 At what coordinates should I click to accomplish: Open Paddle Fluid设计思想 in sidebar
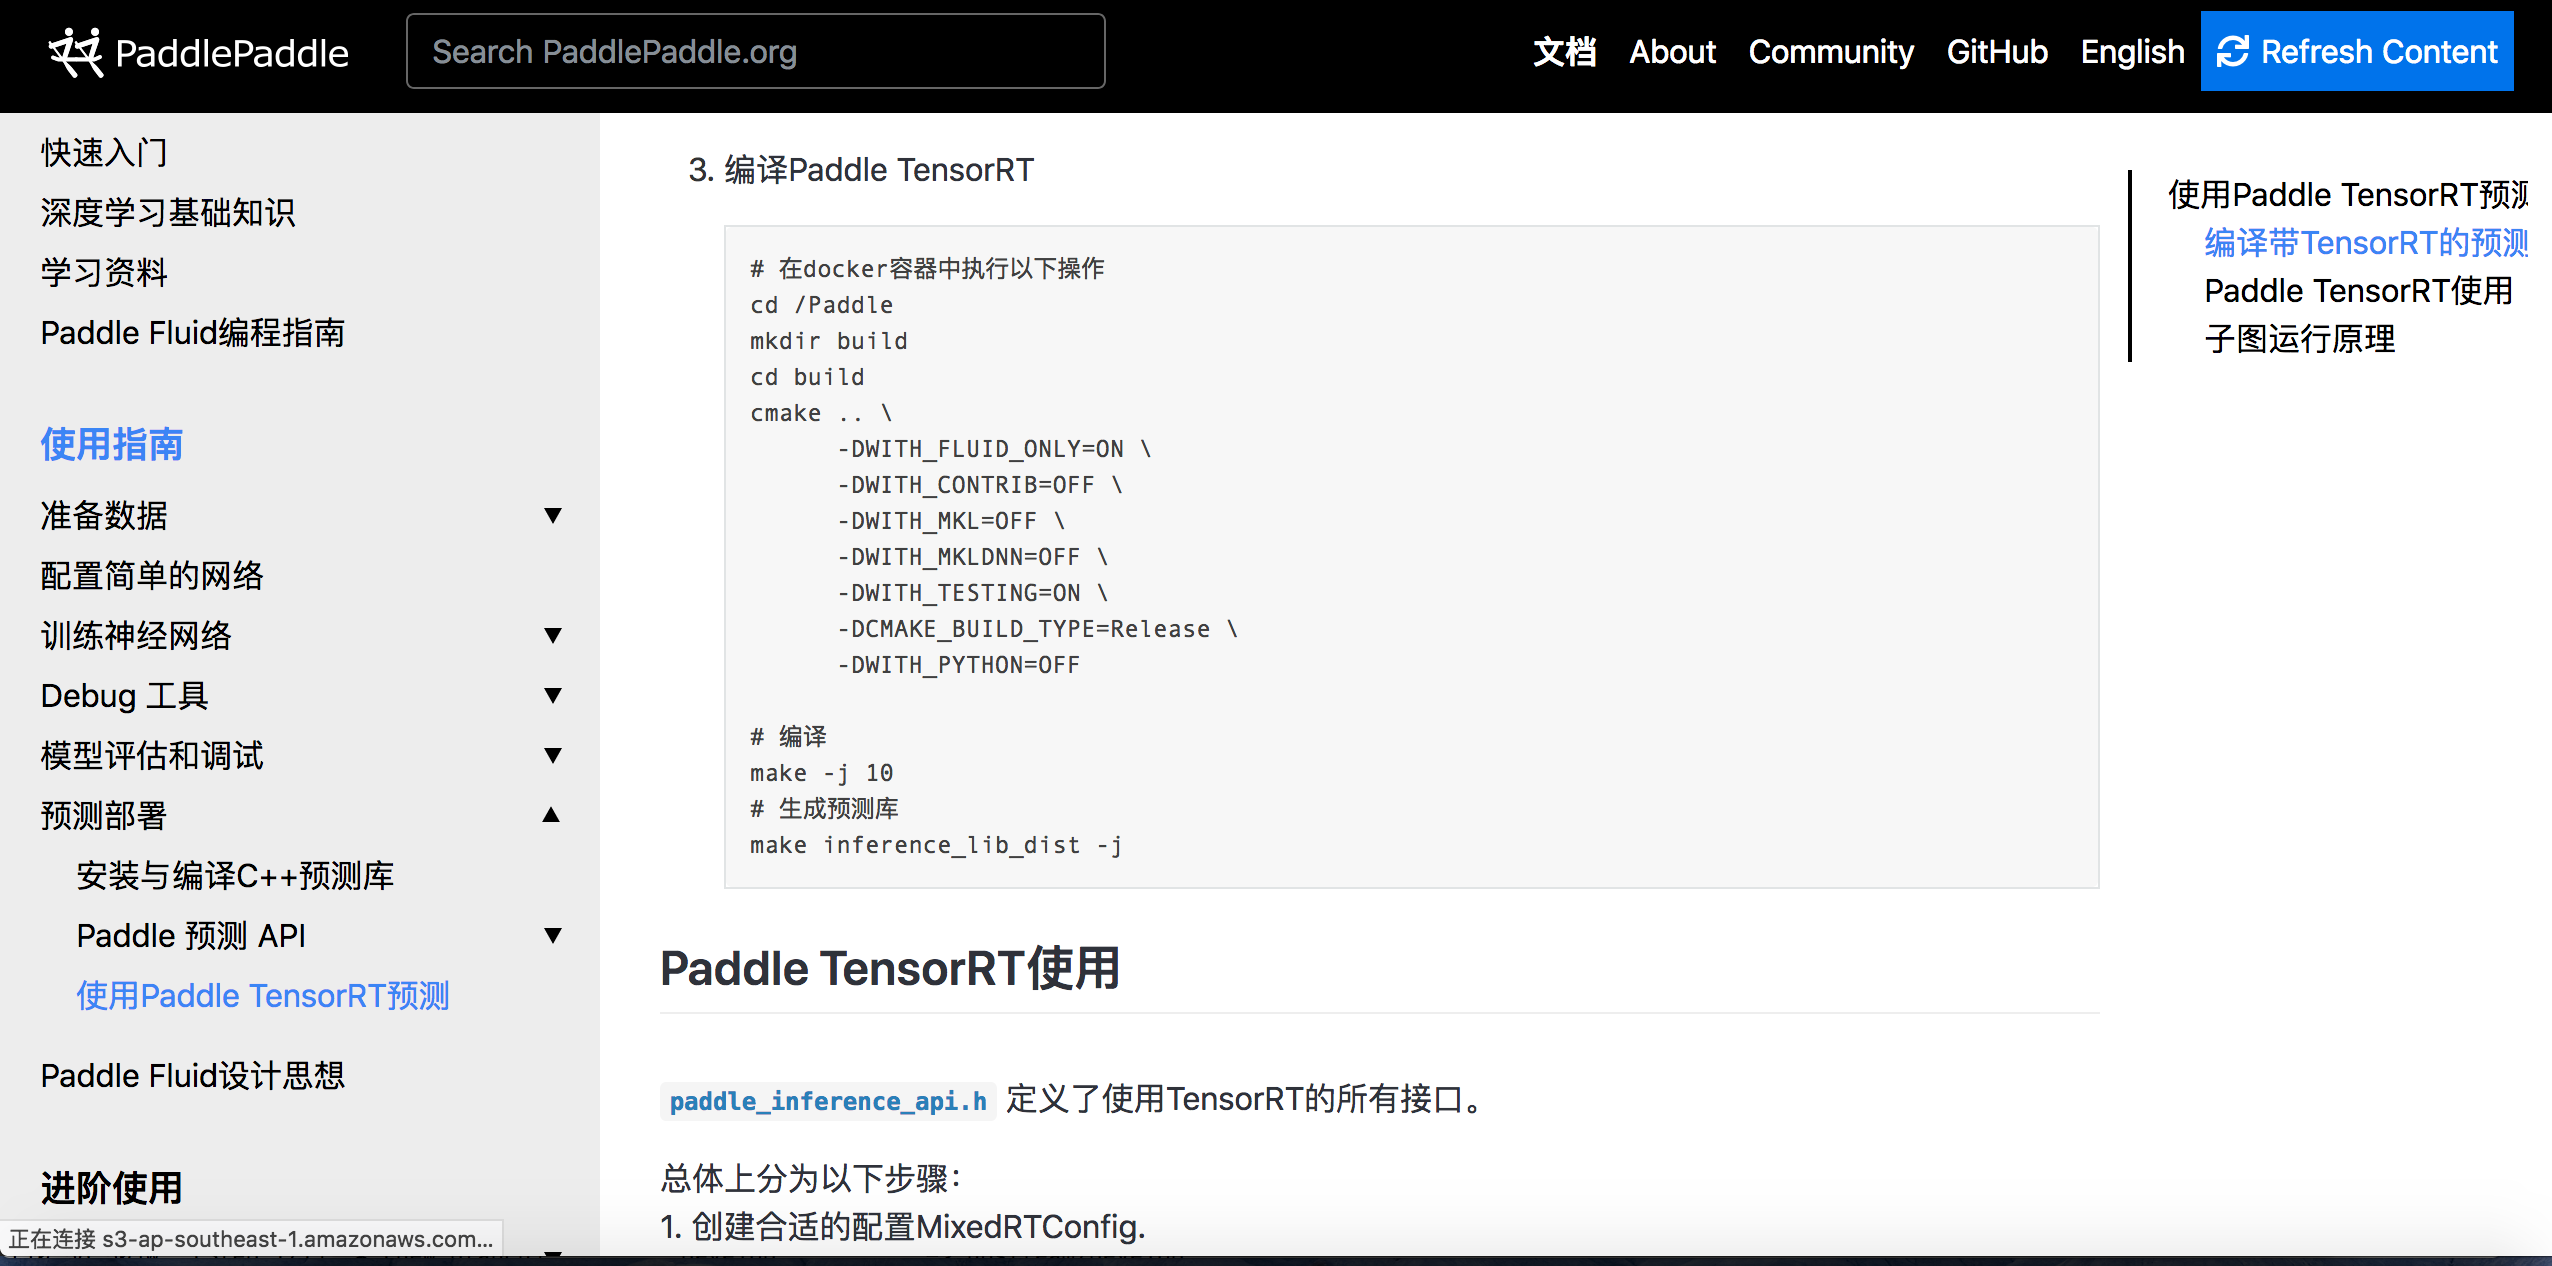(x=192, y=1076)
